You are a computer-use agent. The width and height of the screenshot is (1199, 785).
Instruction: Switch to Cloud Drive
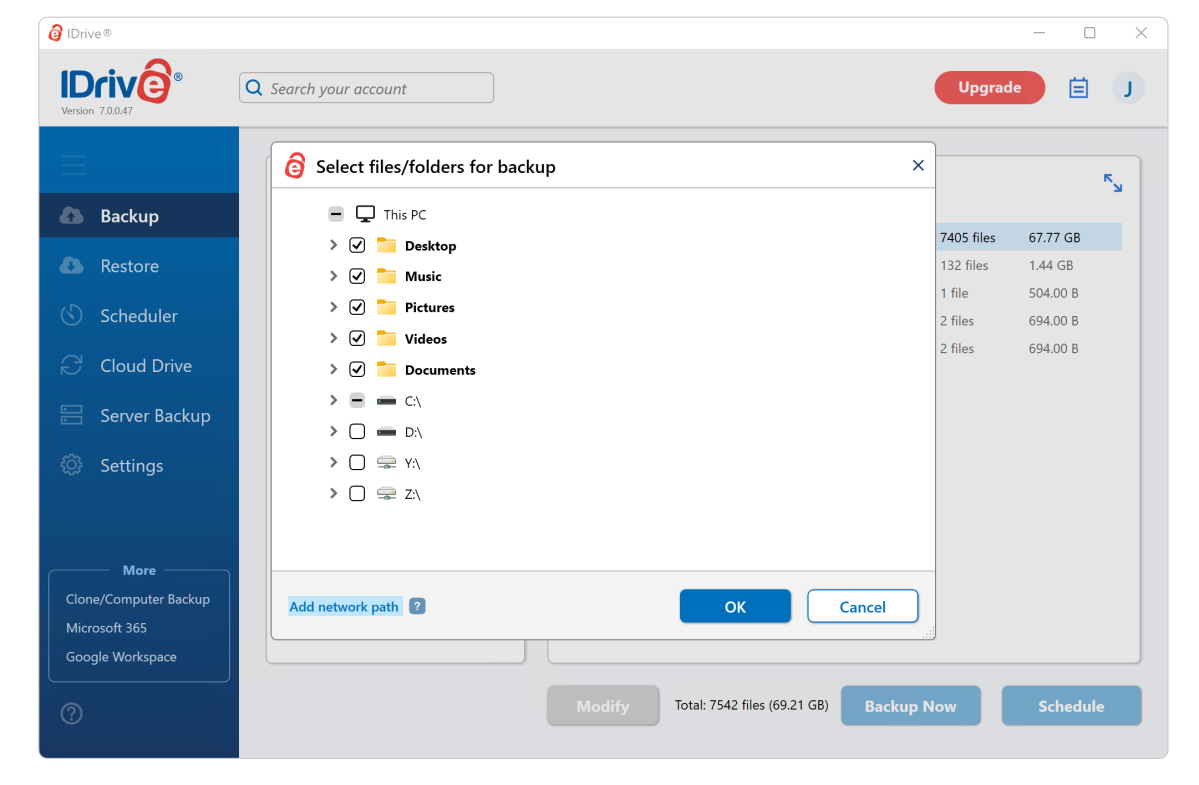click(146, 365)
